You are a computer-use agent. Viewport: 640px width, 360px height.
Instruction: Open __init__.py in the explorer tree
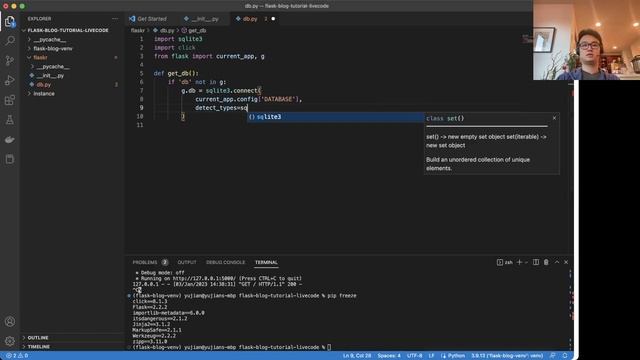[50, 76]
